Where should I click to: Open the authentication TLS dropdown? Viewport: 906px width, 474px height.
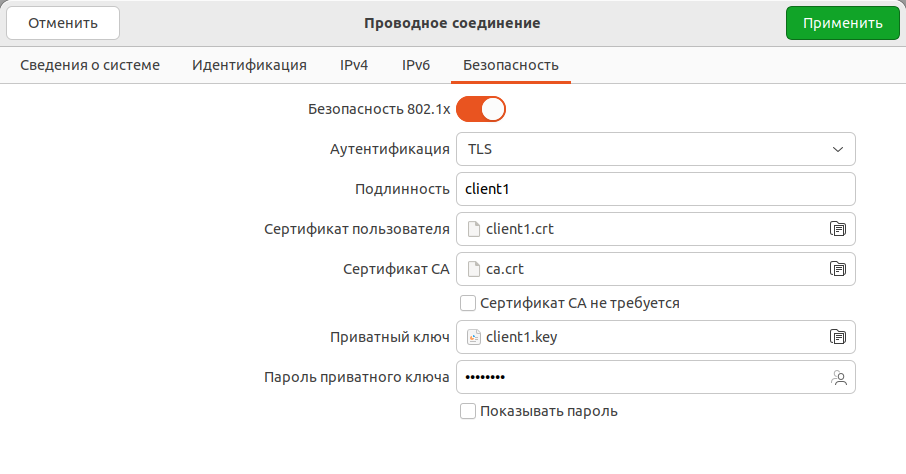tap(655, 149)
